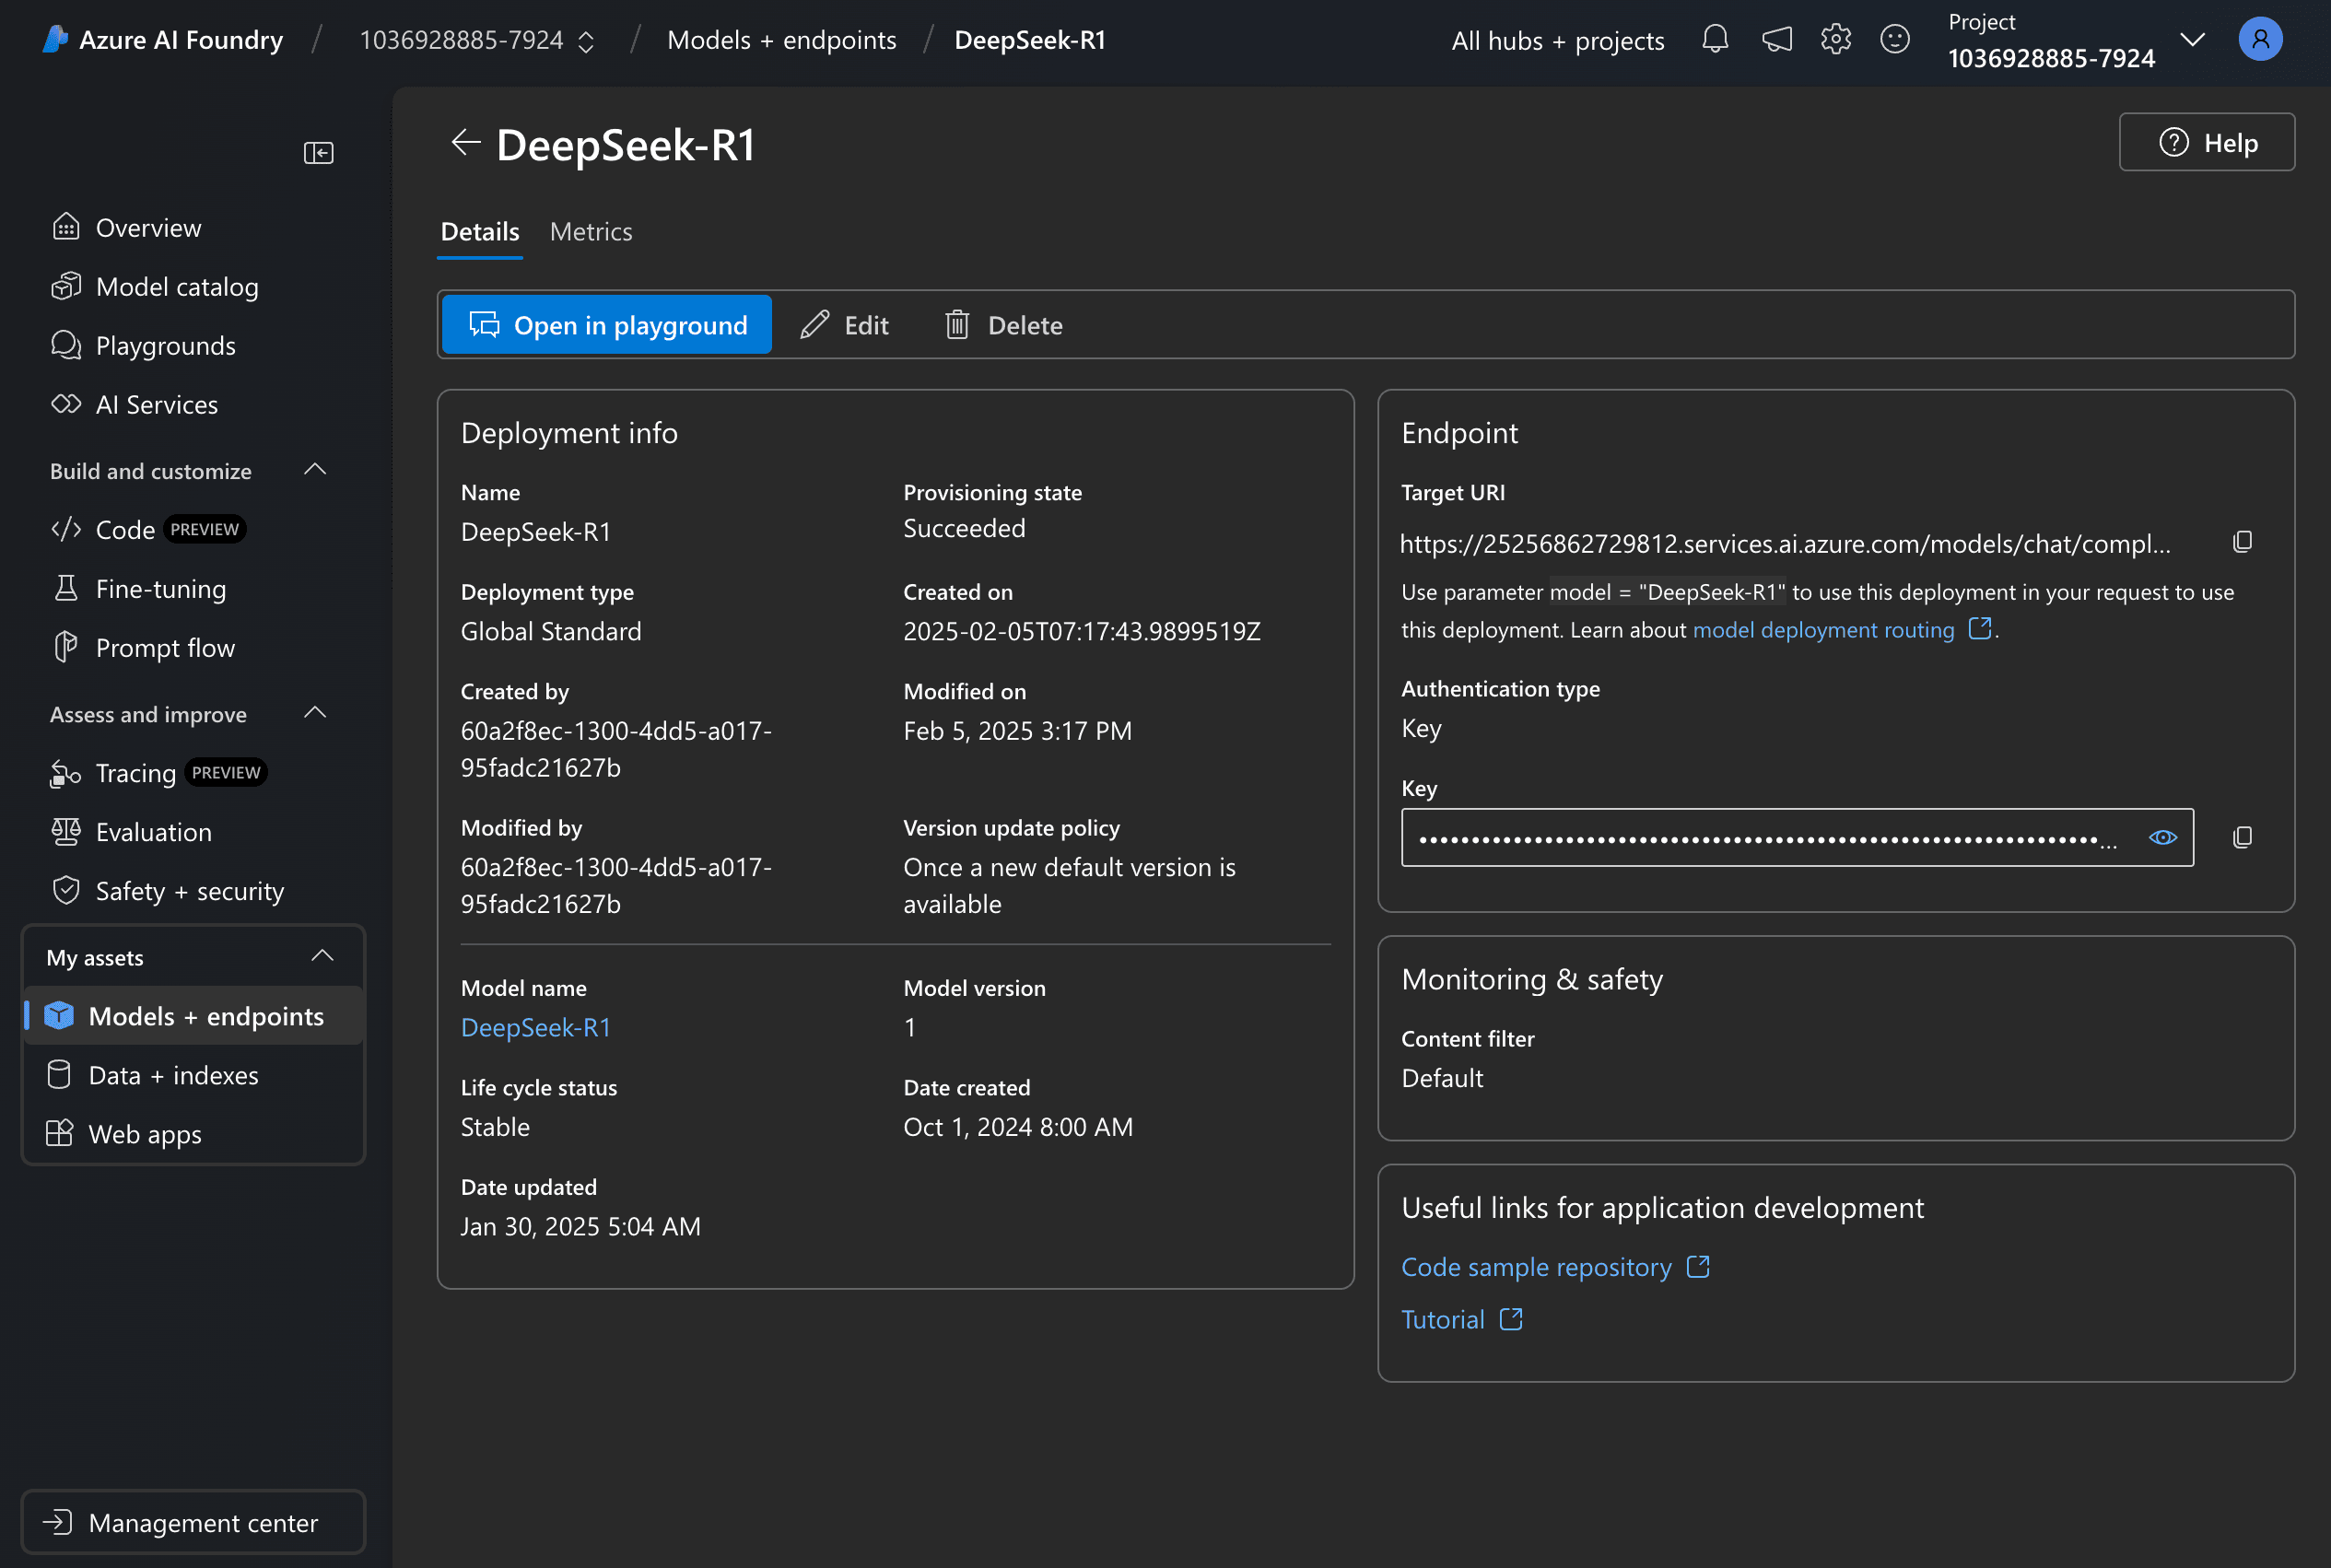
Task: Reveal the hidden key with eye icon
Action: tap(2162, 838)
